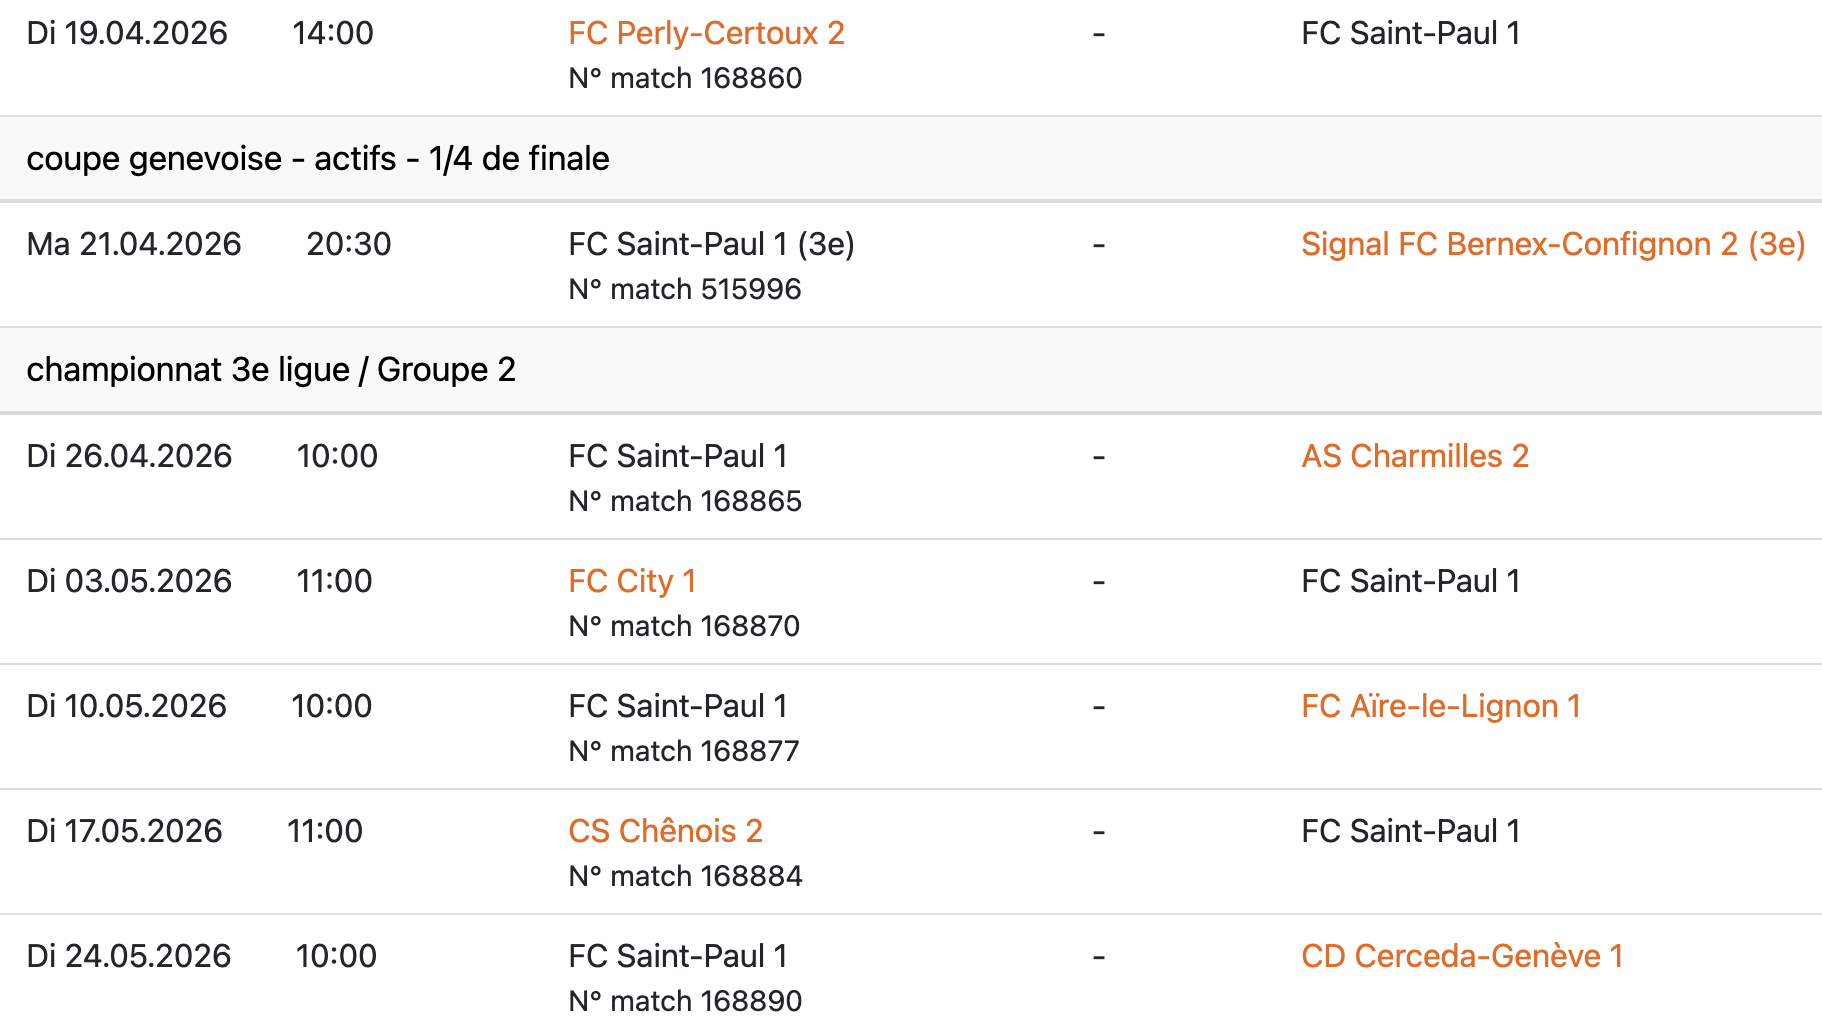Click match number 168870
Viewport: 1822px width, 1030px height.
pos(684,627)
